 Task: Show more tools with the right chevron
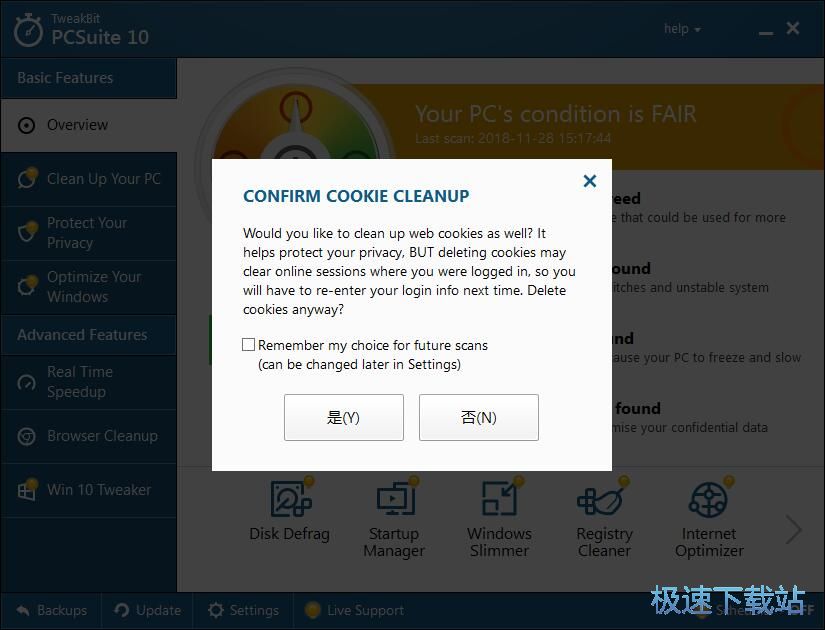point(793,529)
